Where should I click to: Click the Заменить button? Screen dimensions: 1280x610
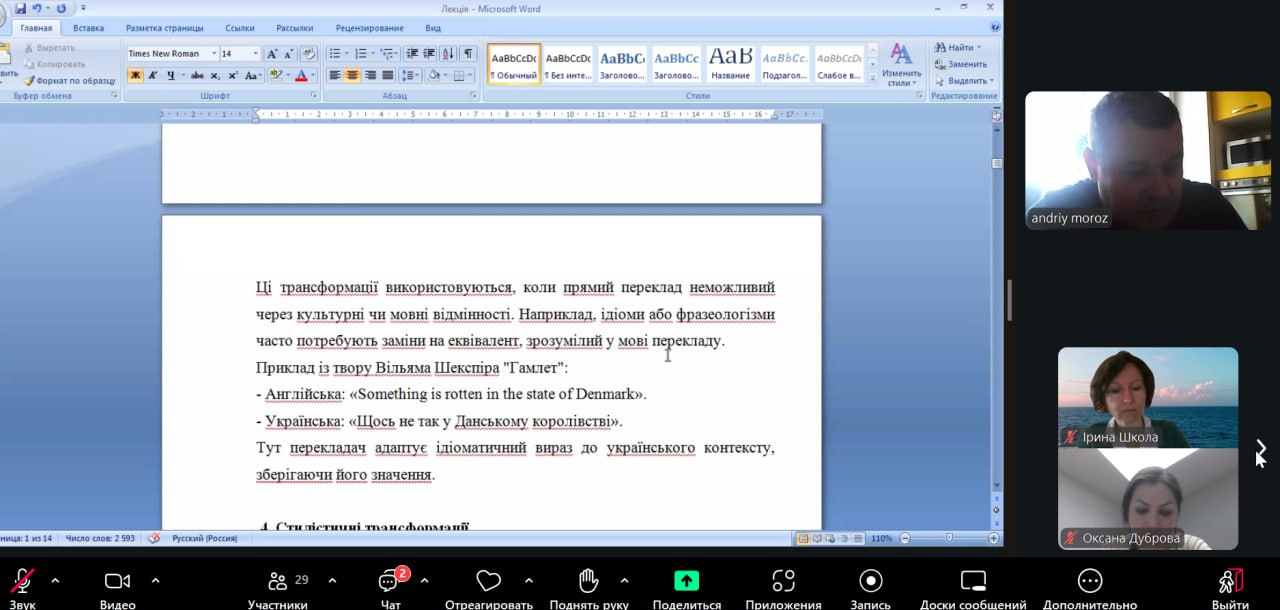(x=960, y=64)
